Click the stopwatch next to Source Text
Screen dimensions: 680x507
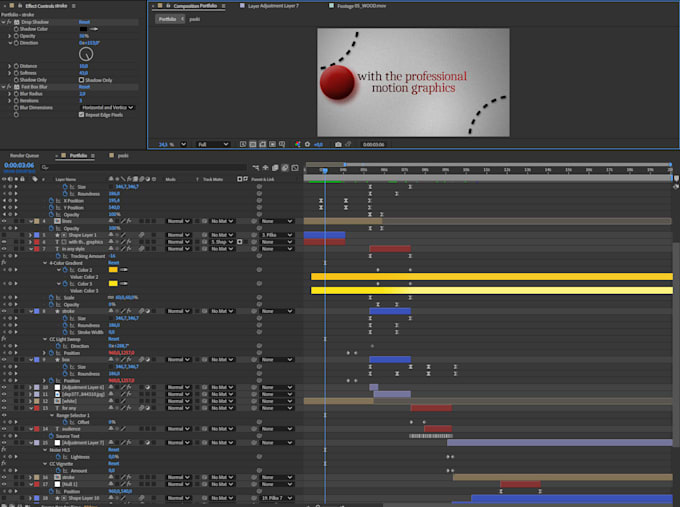coord(51,436)
